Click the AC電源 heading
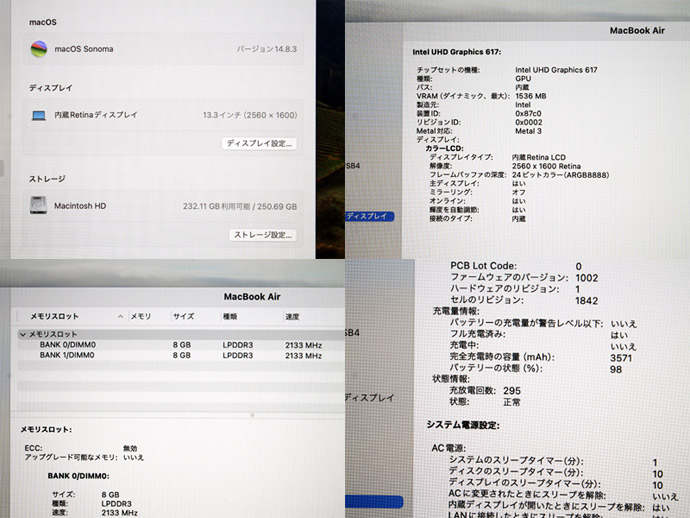 [448, 448]
